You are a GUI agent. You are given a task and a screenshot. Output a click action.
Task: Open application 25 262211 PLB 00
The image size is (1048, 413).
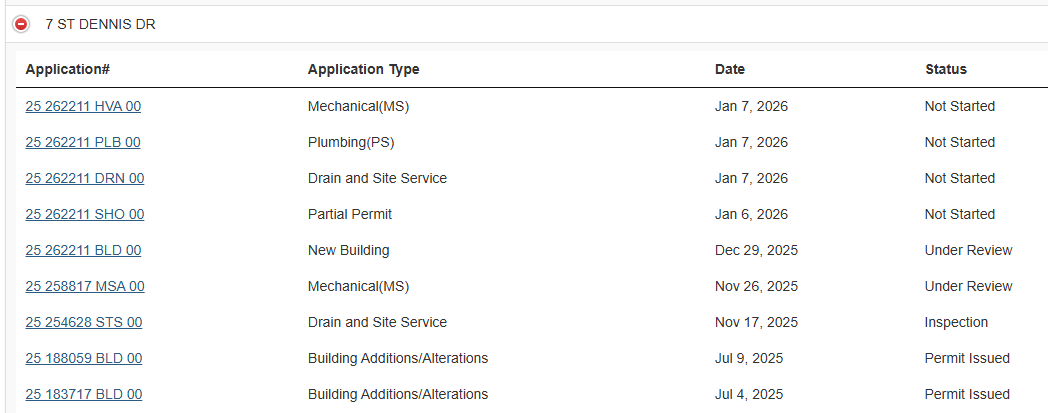83,142
